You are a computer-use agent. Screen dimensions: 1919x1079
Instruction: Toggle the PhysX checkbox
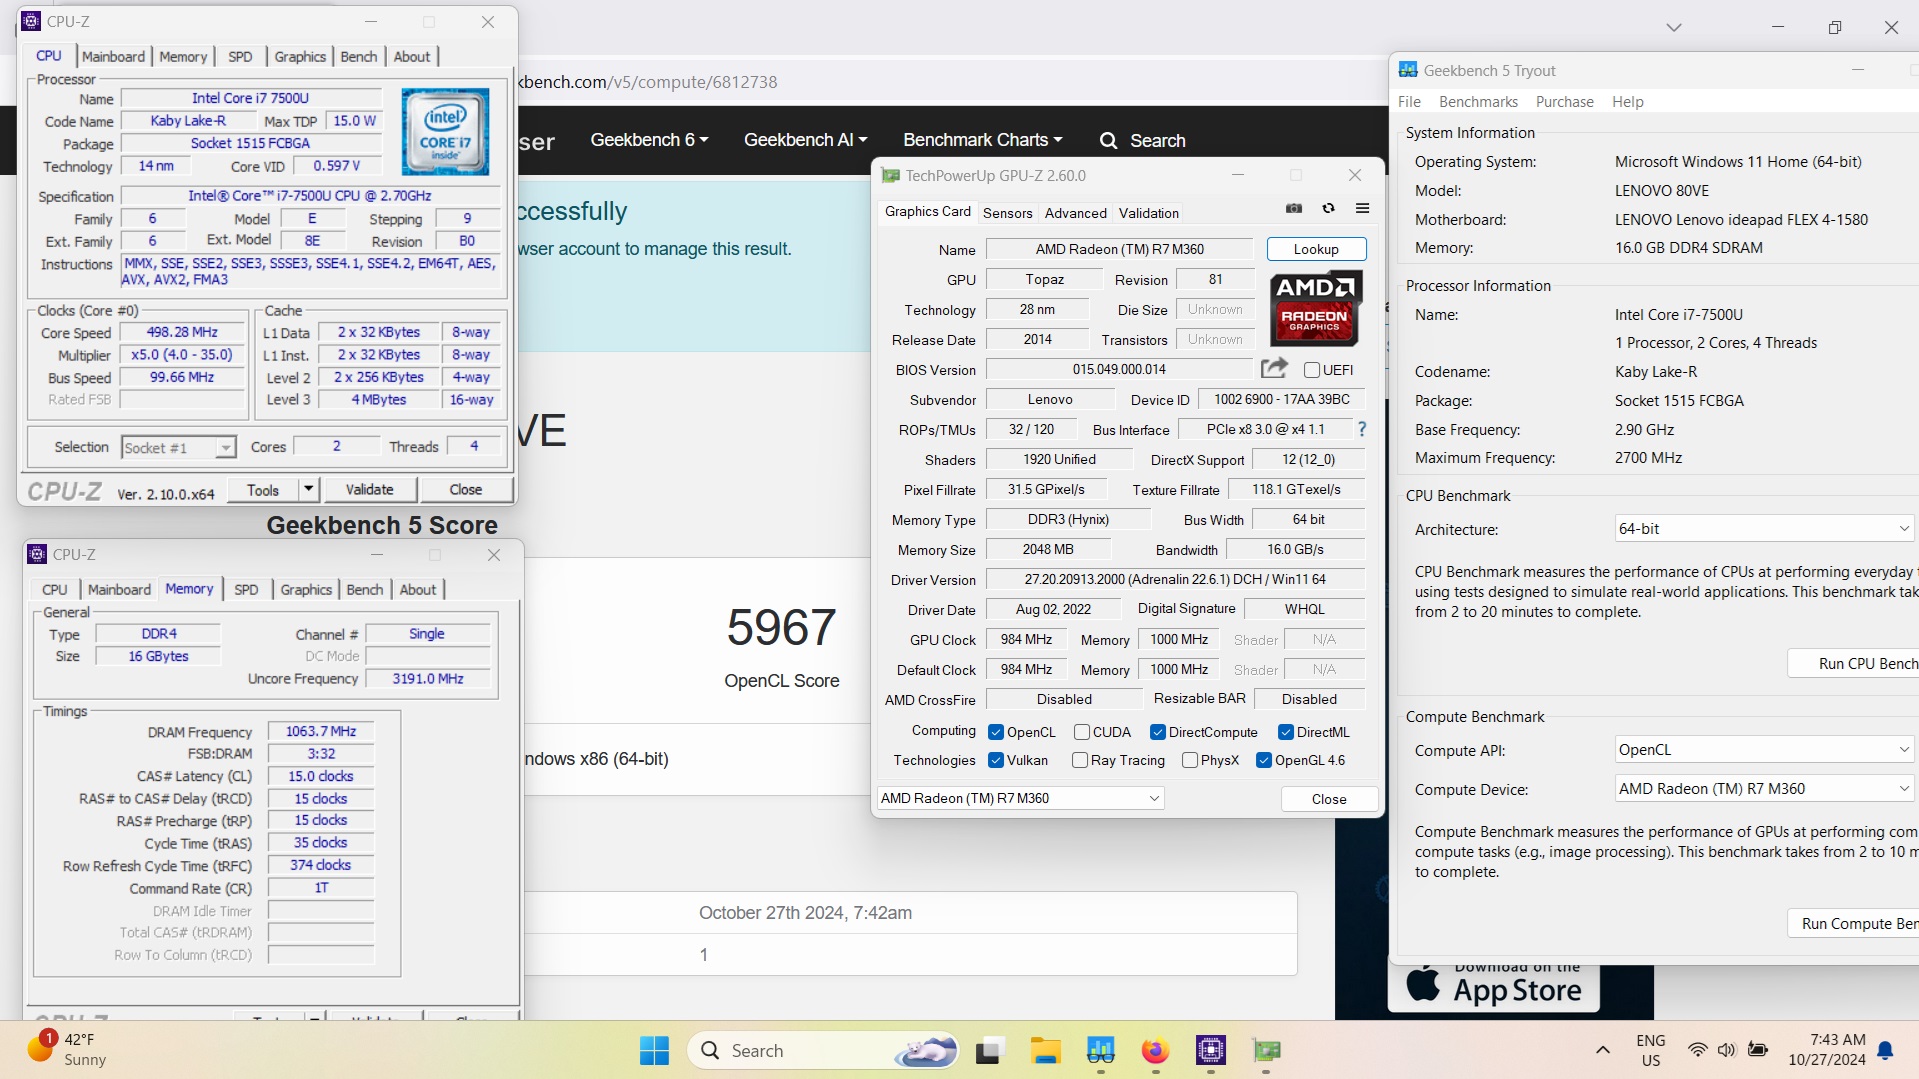click(1190, 760)
